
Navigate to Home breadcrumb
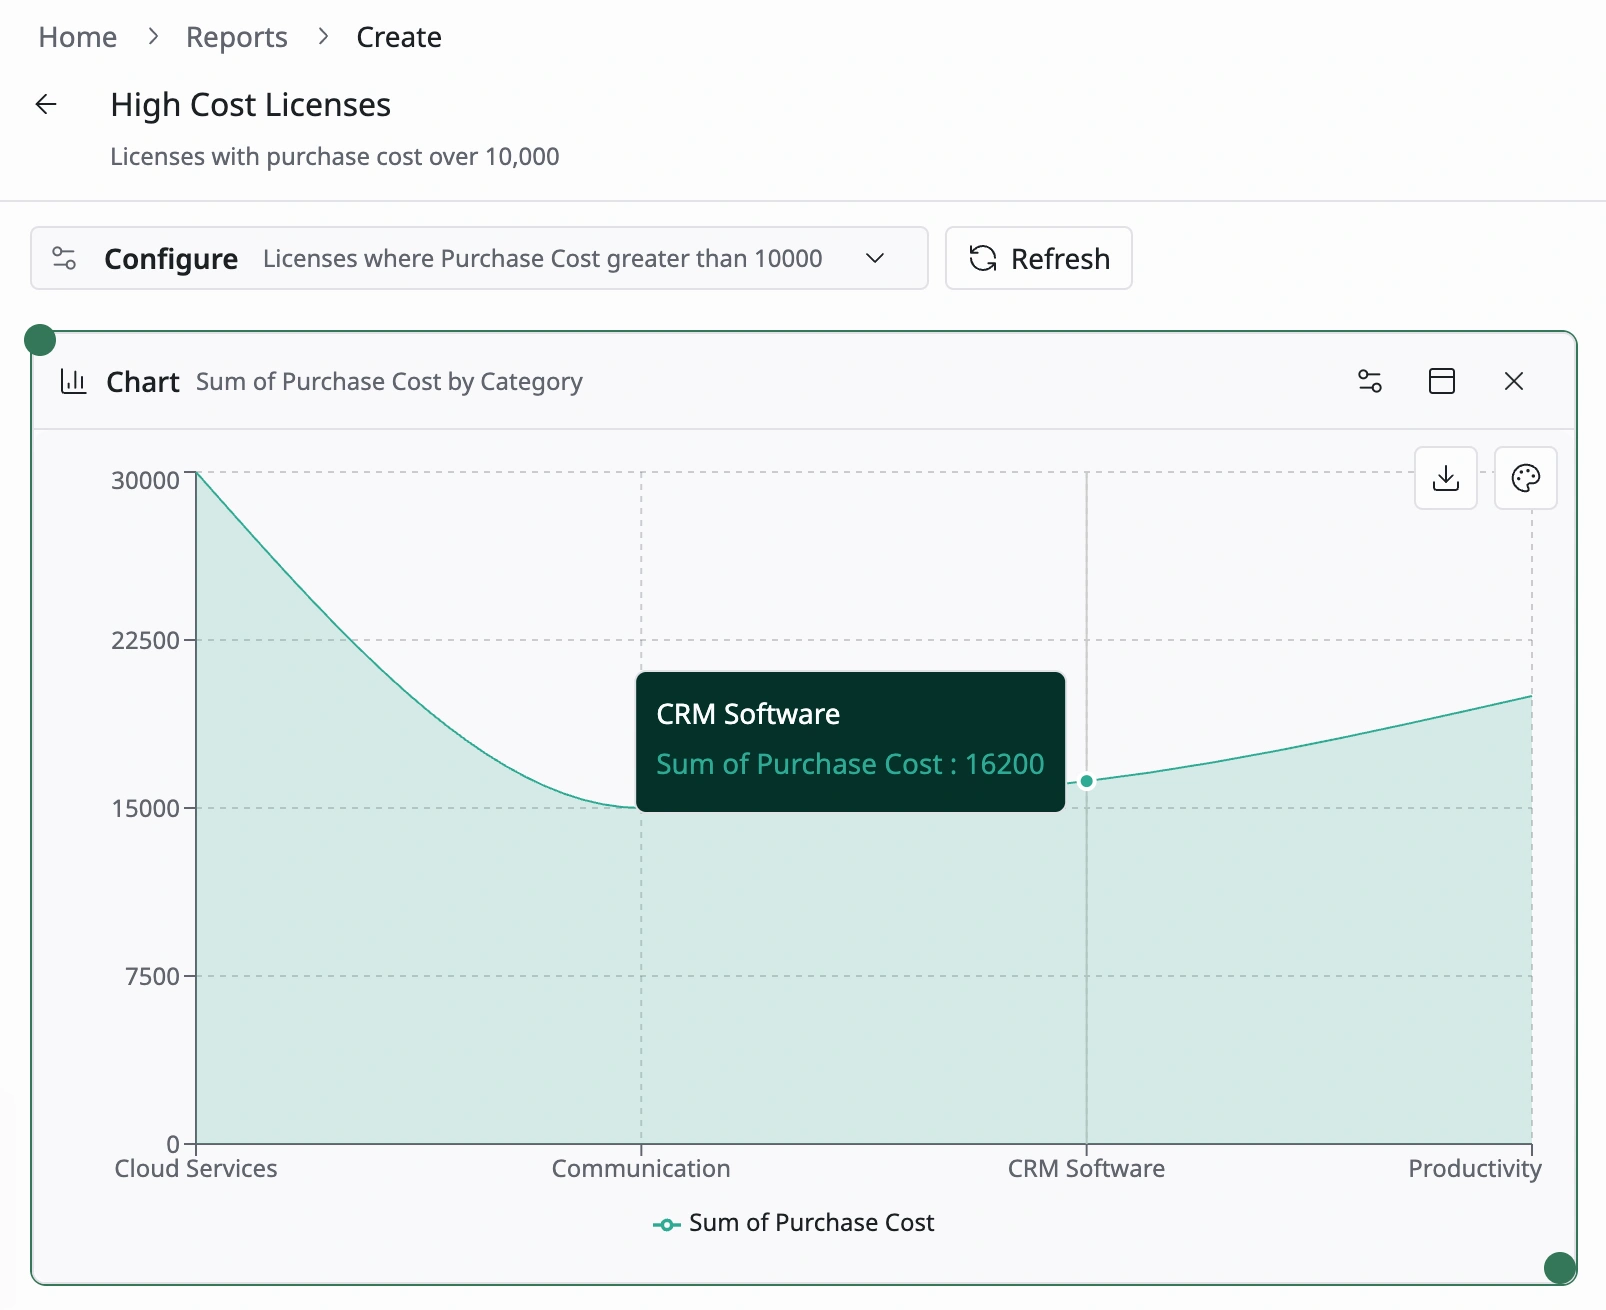[x=78, y=37]
